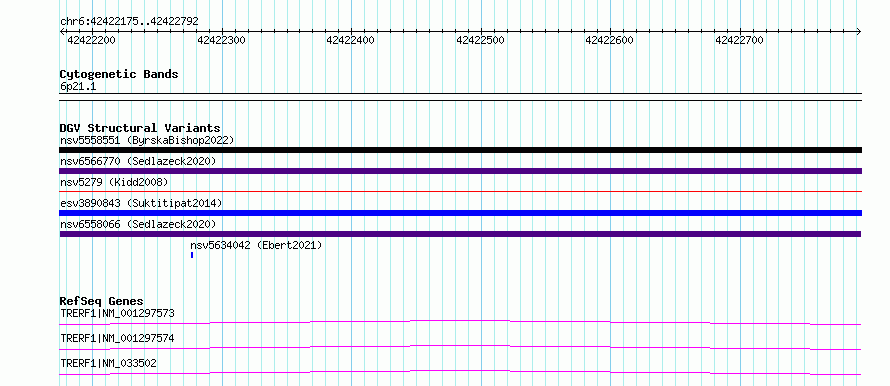Click the 6p21.1 band label
The height and width of the screenshot is (386, 890).
(78, 87)
